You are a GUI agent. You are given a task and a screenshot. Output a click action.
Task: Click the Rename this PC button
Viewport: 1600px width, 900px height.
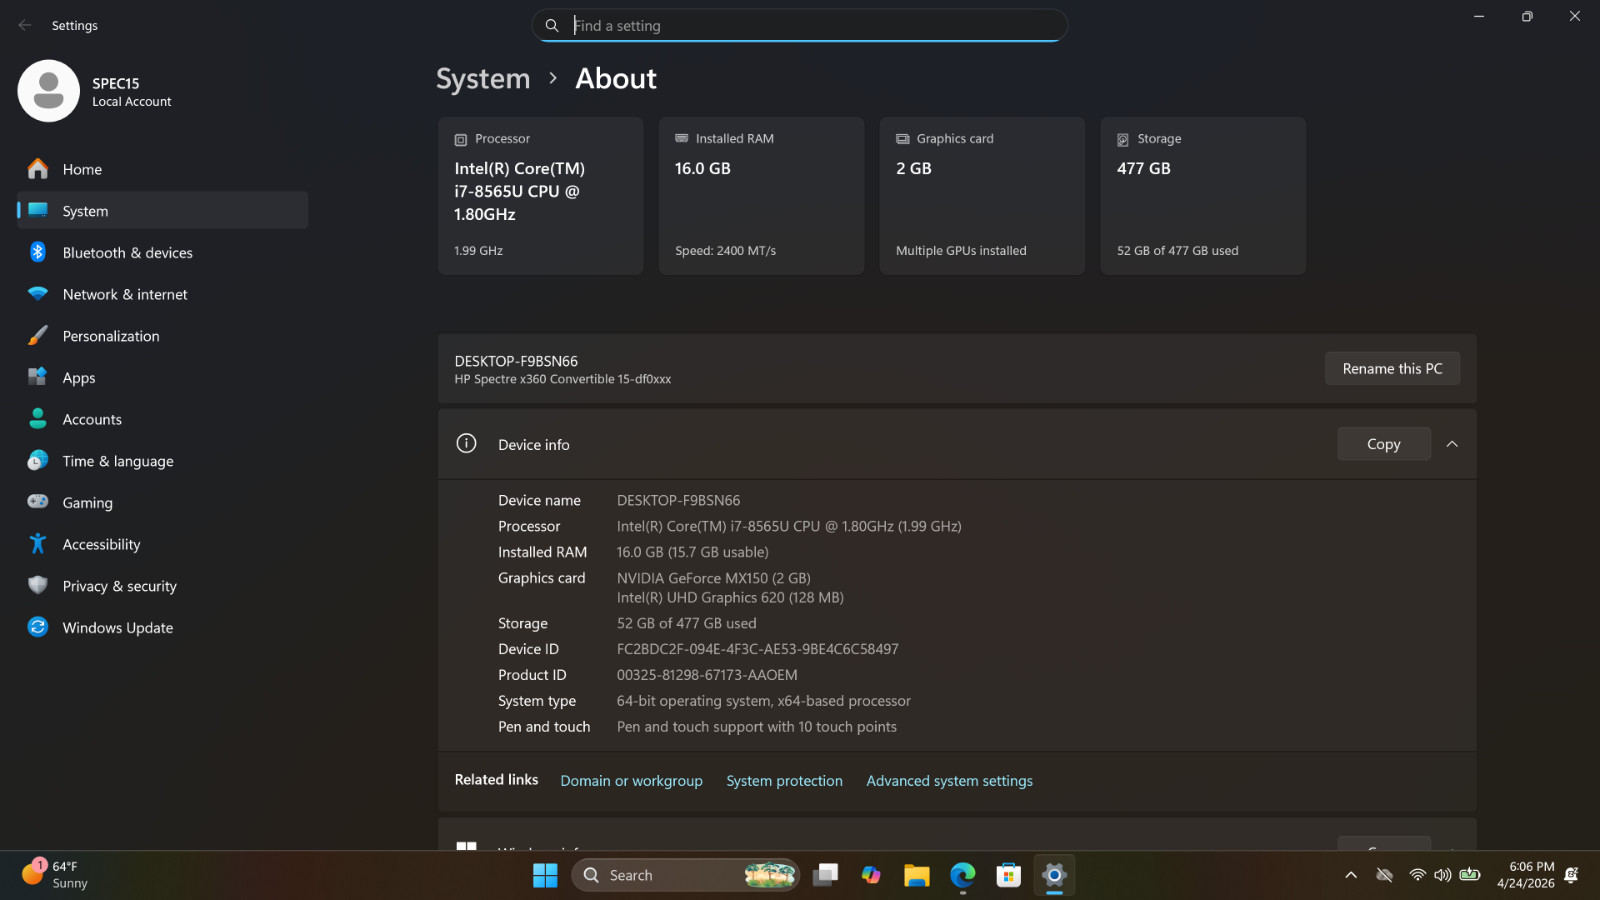point(1392,368)
